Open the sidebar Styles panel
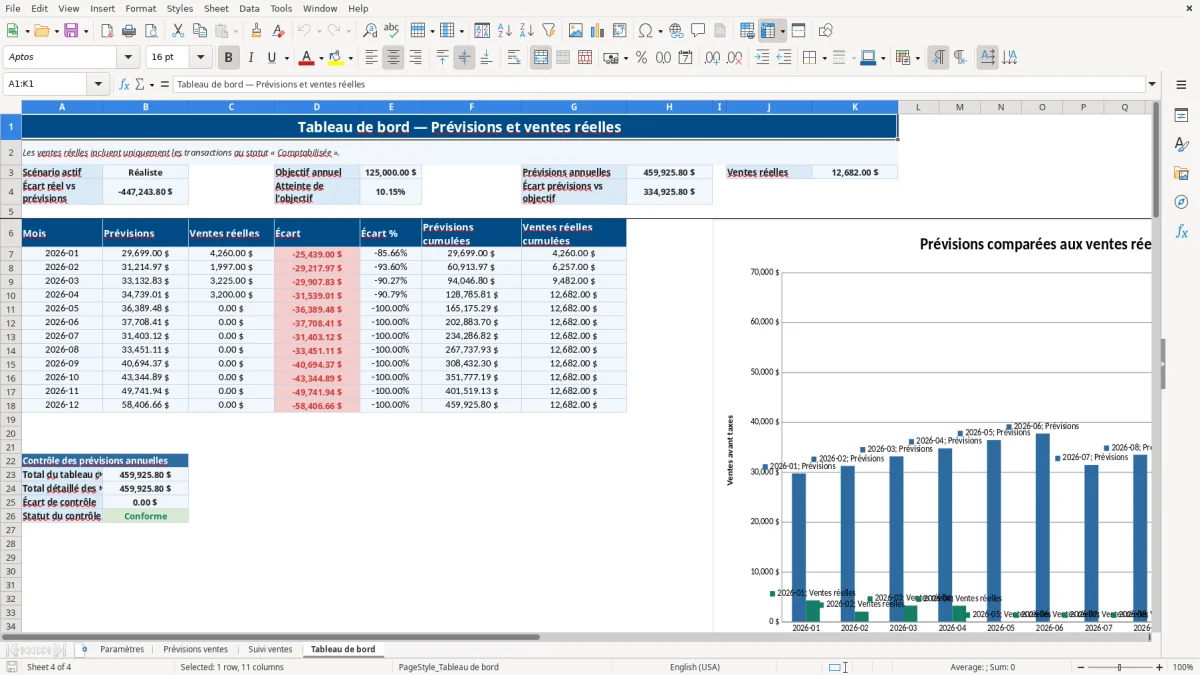 tap(1181, 144)
